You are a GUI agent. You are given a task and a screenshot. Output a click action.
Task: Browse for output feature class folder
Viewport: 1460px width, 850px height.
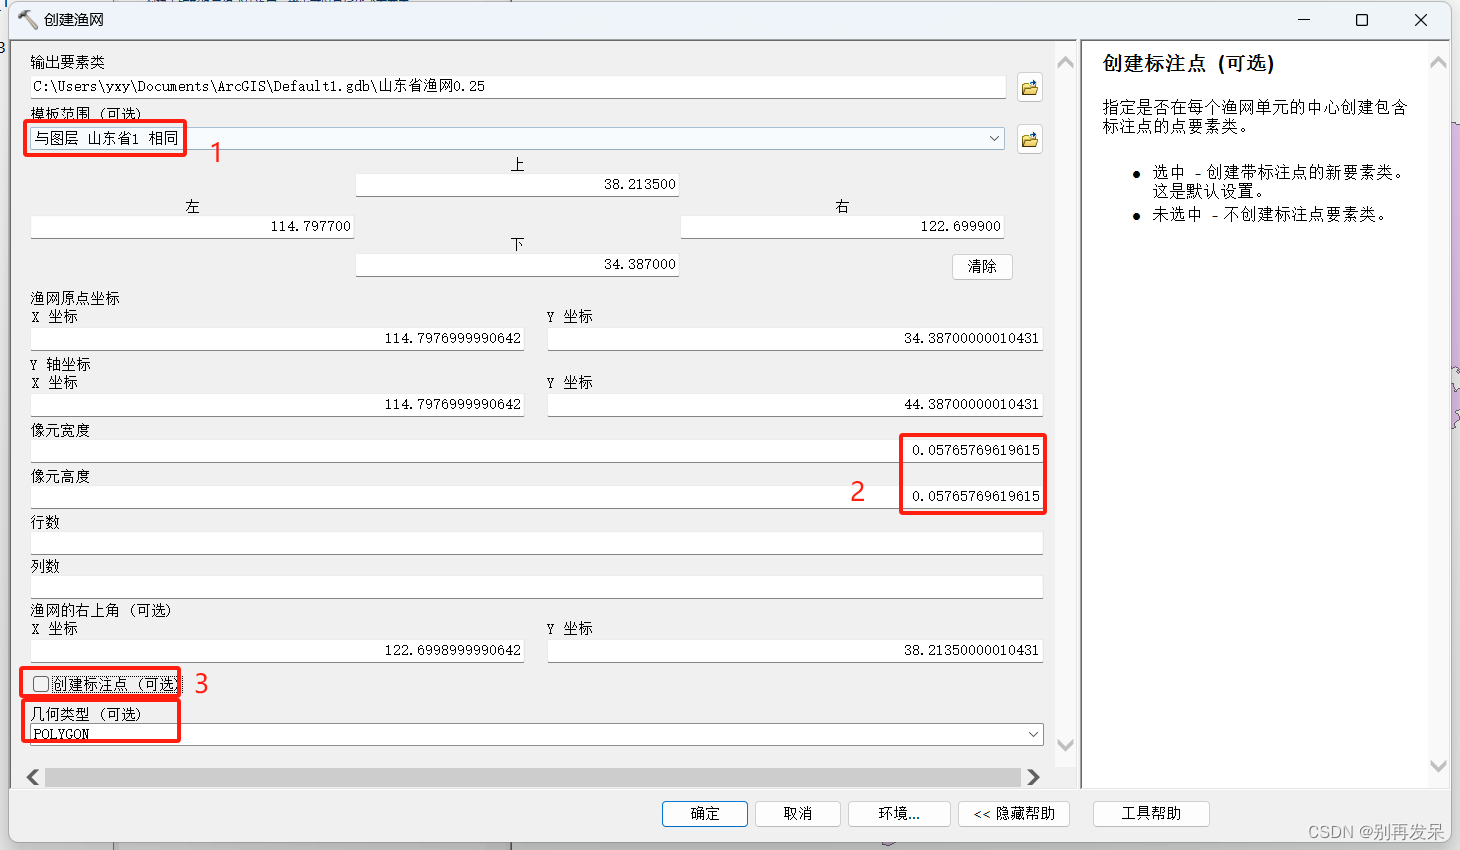point(1029,88)
